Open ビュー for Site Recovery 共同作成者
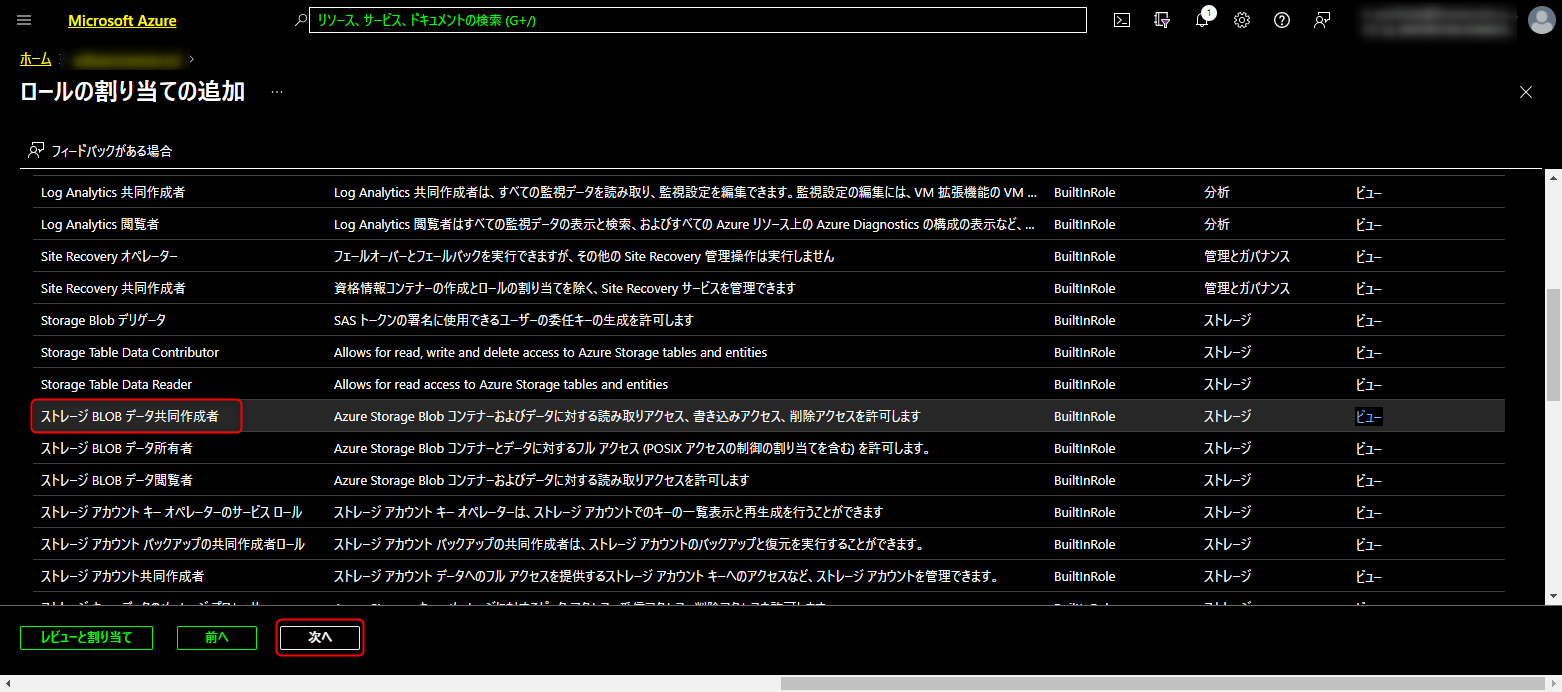1562x692 pixels. [1369, 288]
